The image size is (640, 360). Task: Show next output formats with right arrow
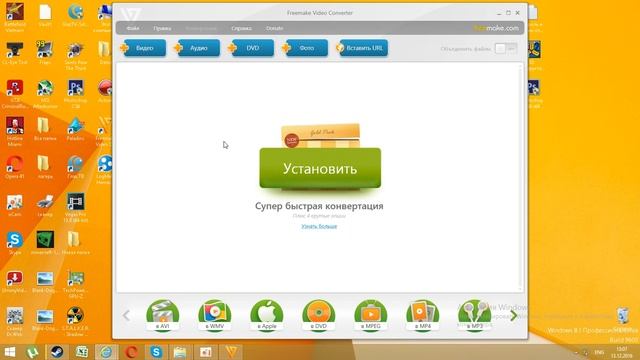[x=513, y=316]
